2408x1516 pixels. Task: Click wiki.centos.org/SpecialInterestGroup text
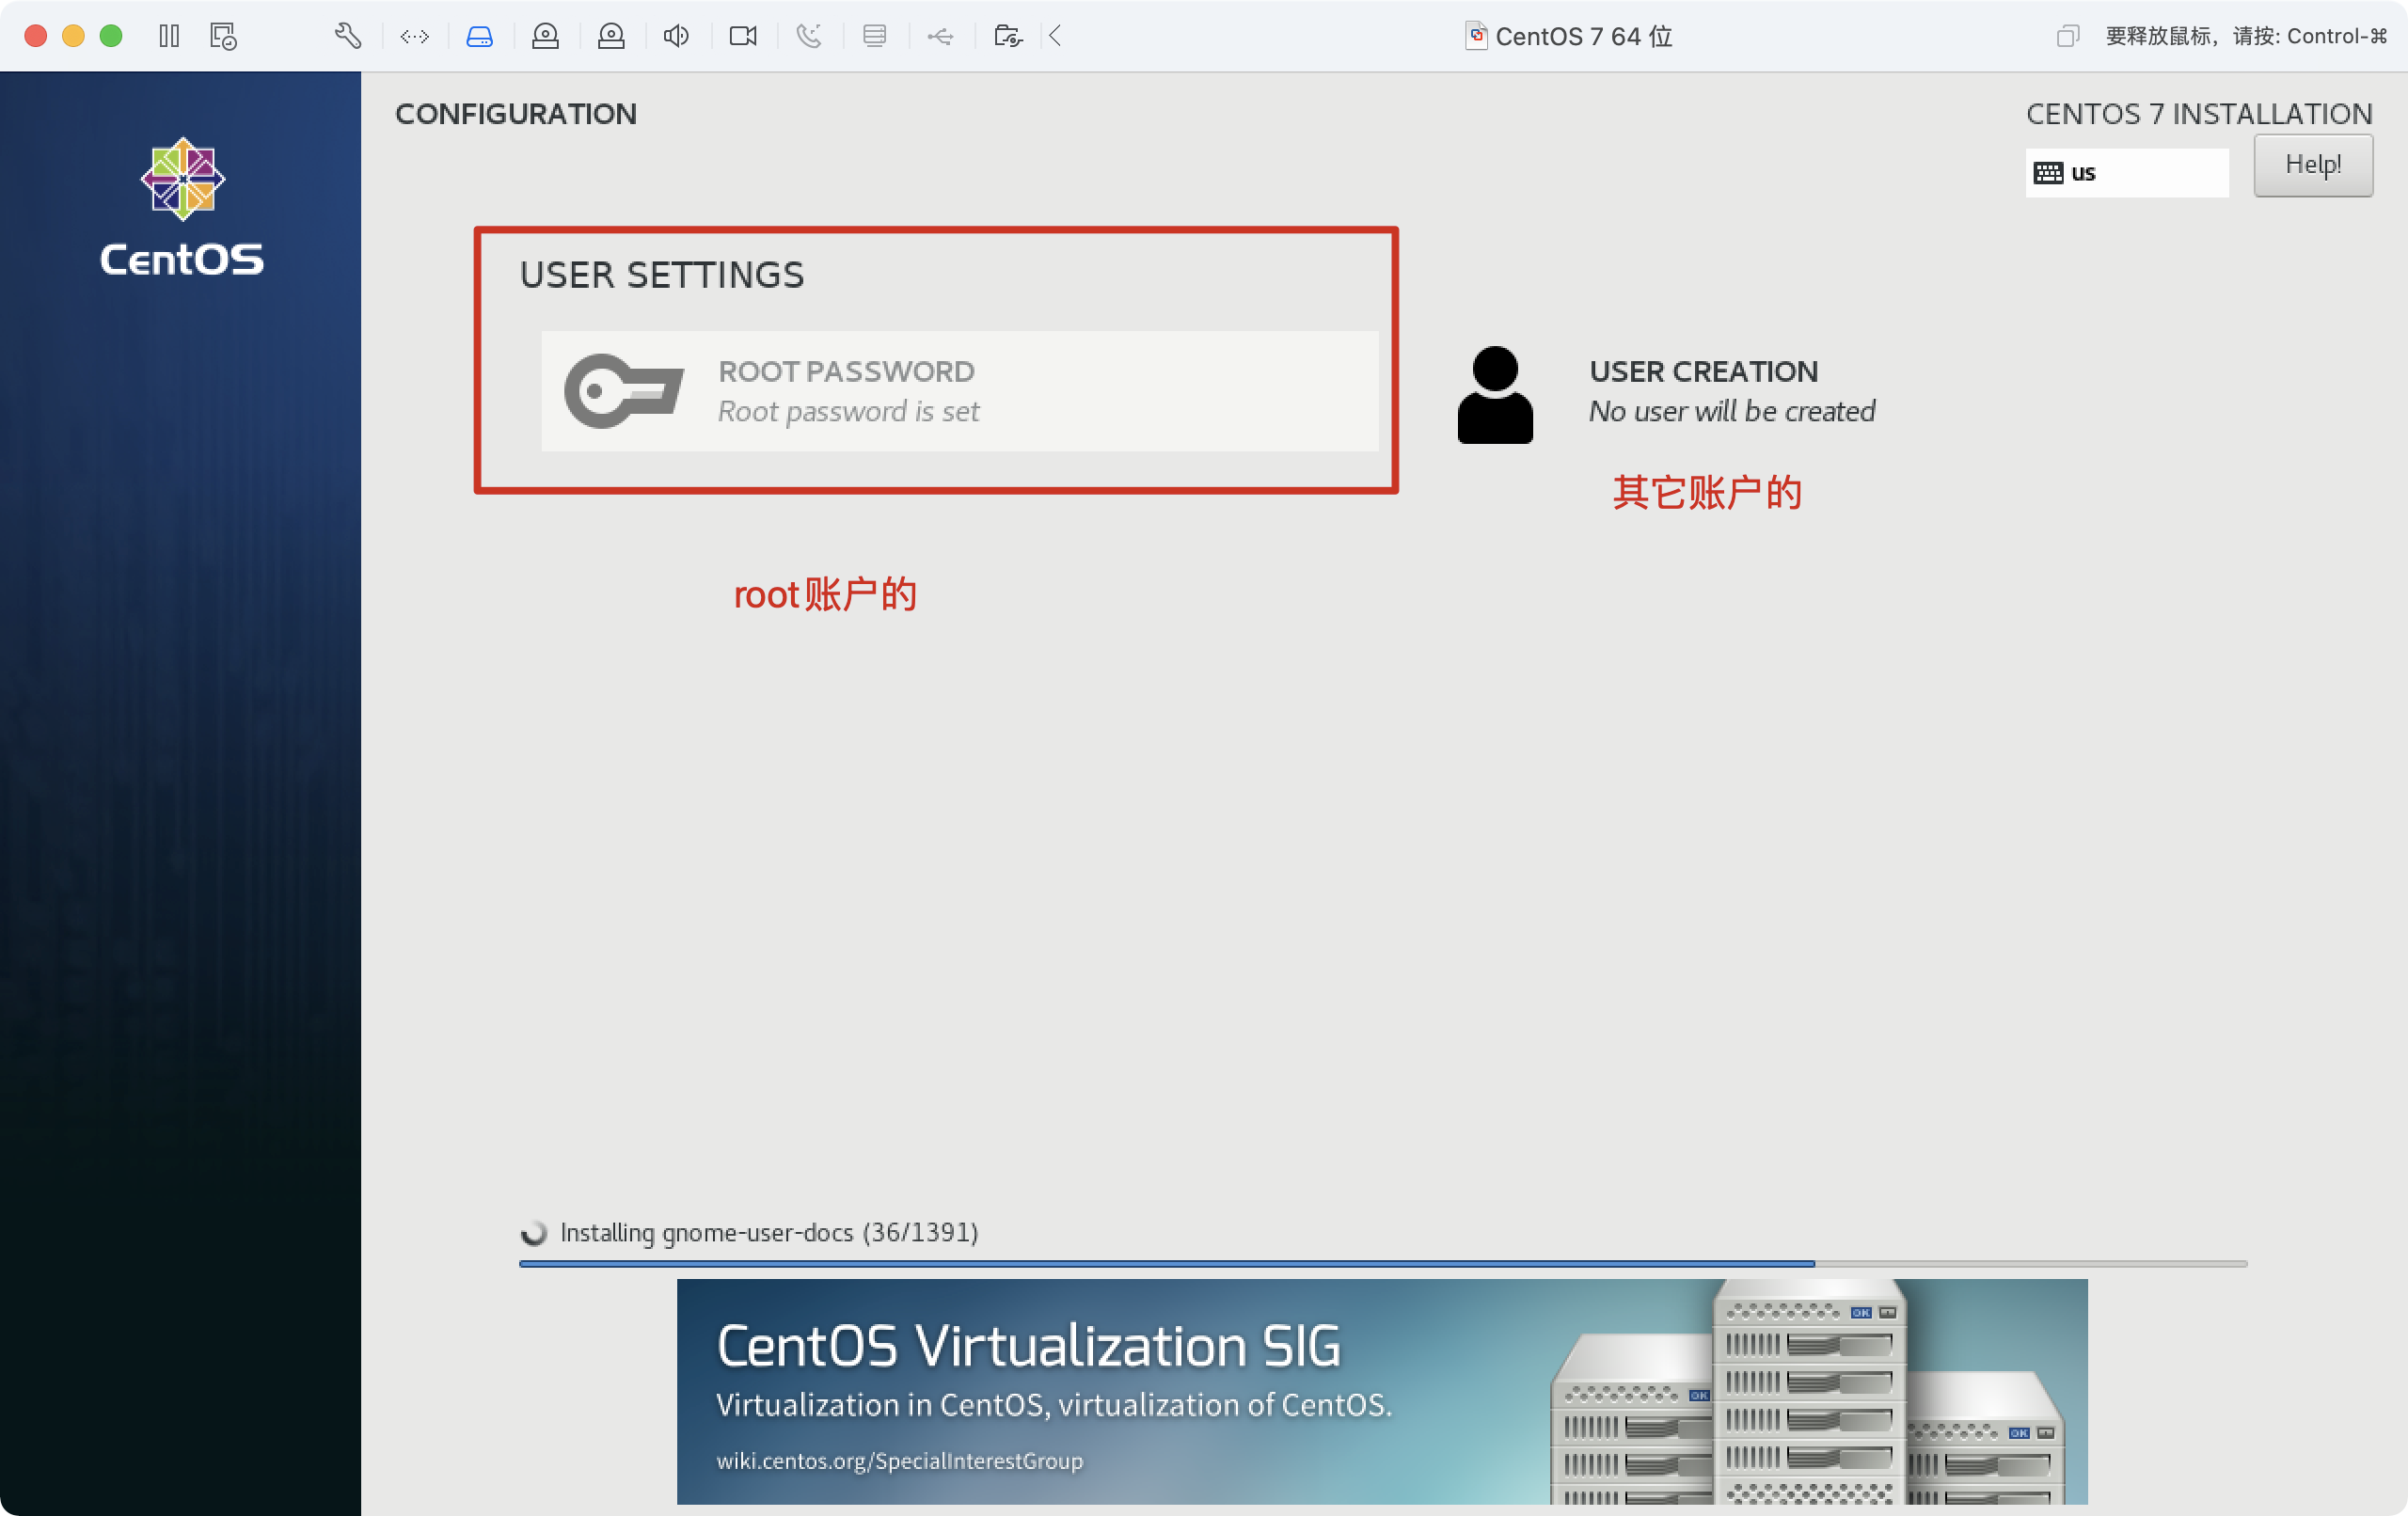coord(899,1461)
